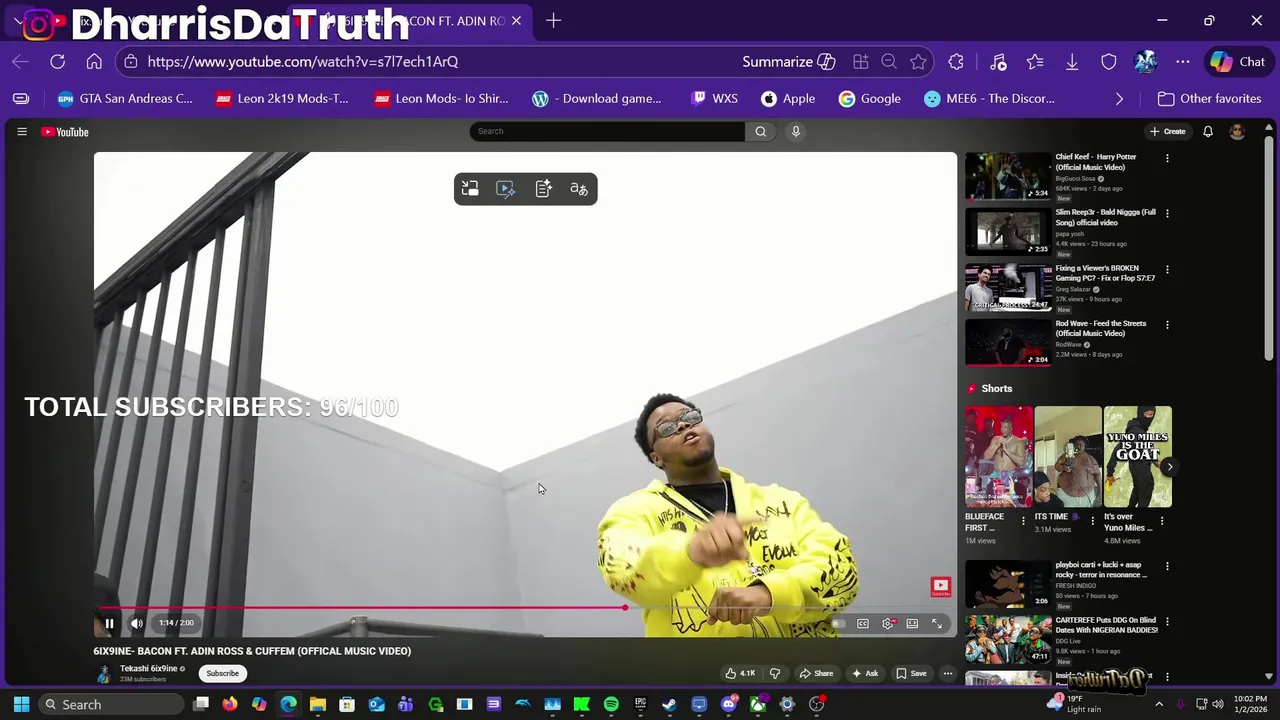
Task: Focus the YouTube search field
Action: (607, 131)
